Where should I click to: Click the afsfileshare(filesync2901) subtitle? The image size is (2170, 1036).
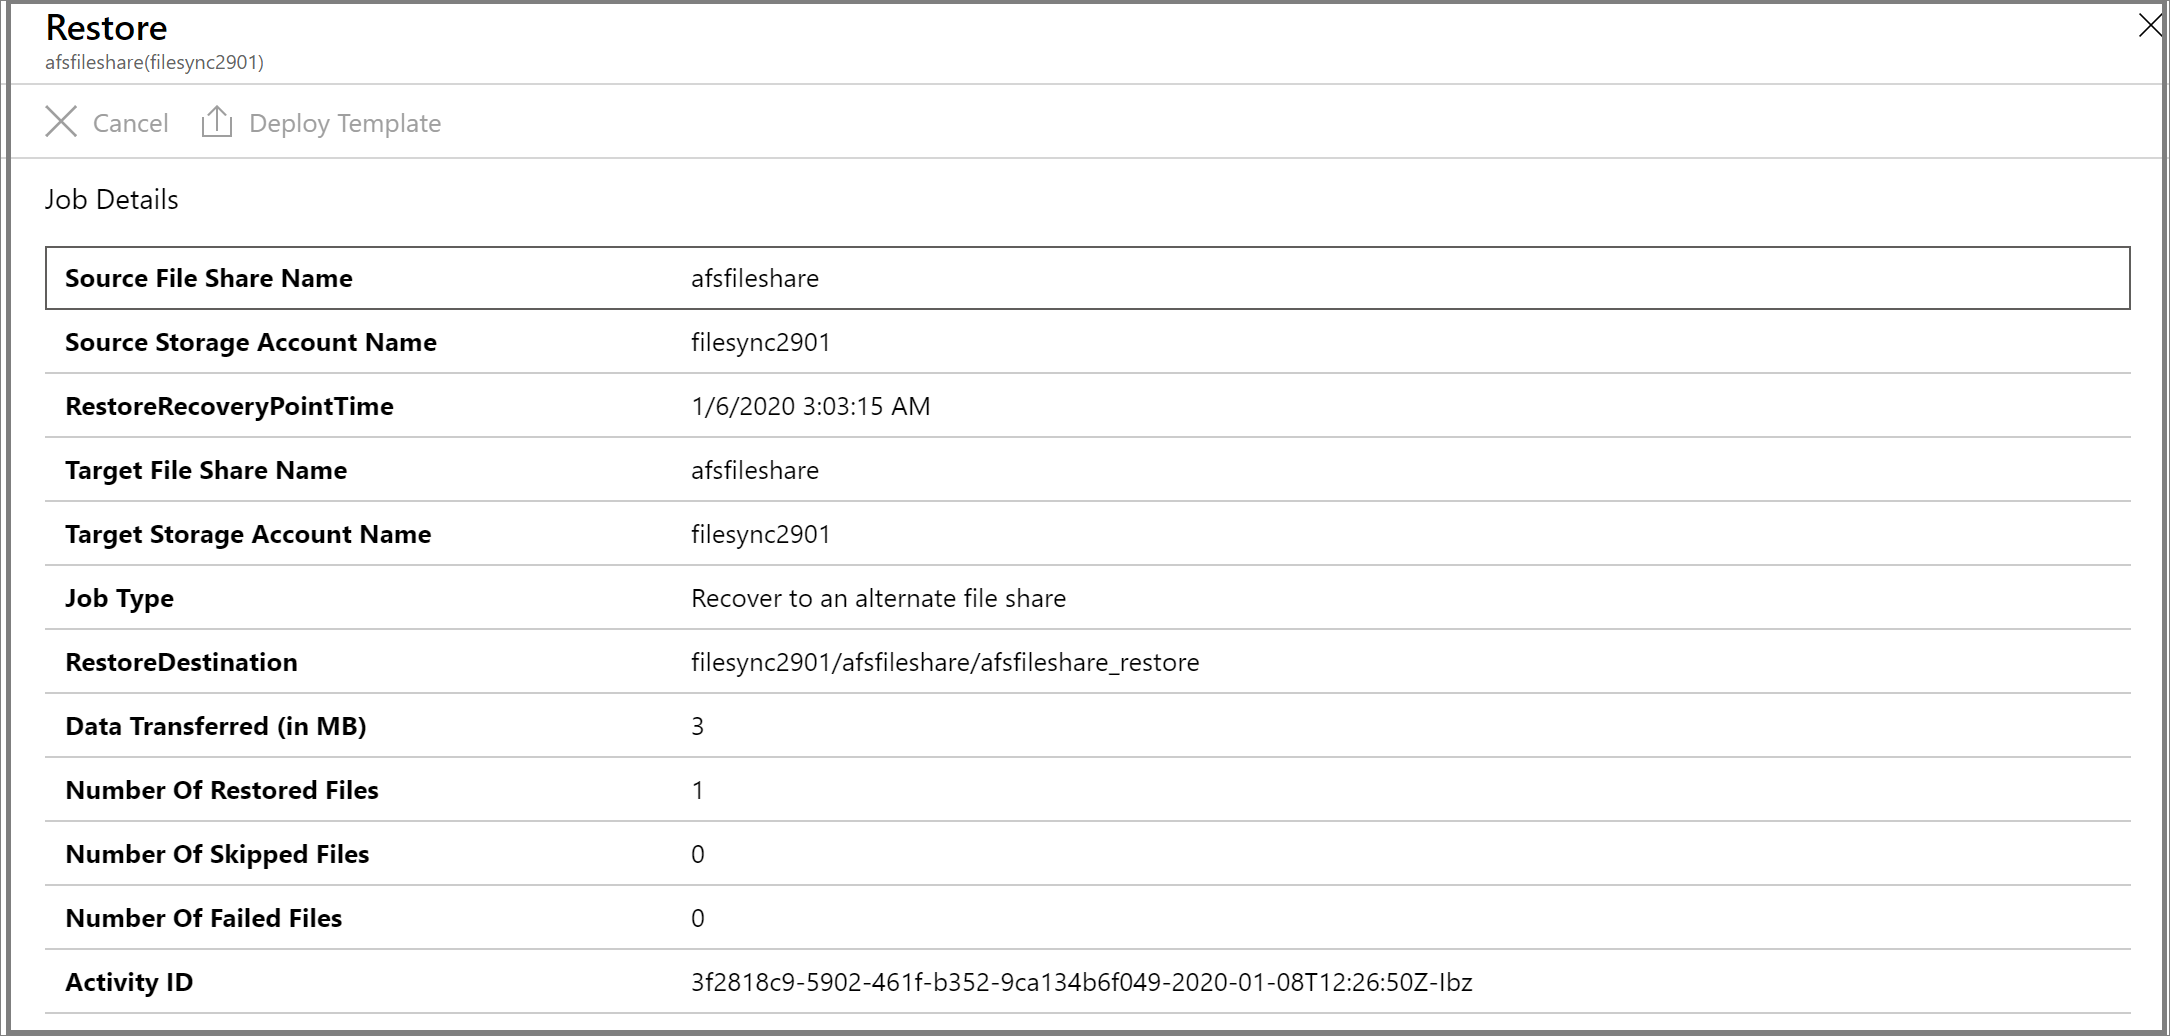(155, 62)
